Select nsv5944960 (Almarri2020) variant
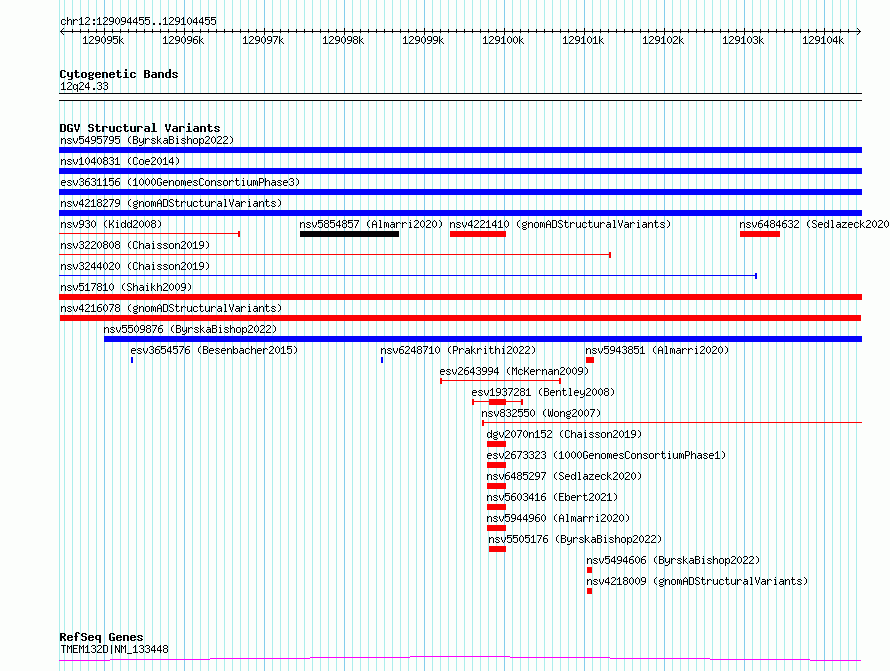Viewport: 890px width, 671px height. tap(496, 528)
